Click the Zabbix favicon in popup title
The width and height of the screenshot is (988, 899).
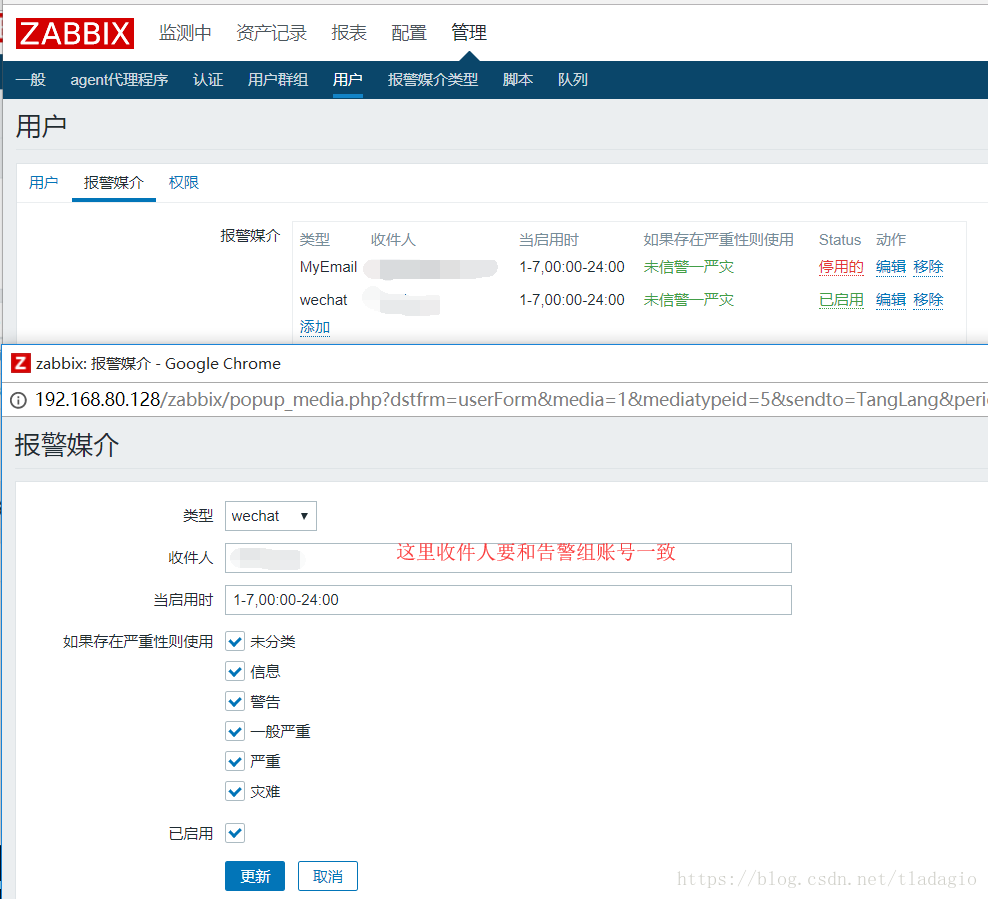(x=20, y=364)
